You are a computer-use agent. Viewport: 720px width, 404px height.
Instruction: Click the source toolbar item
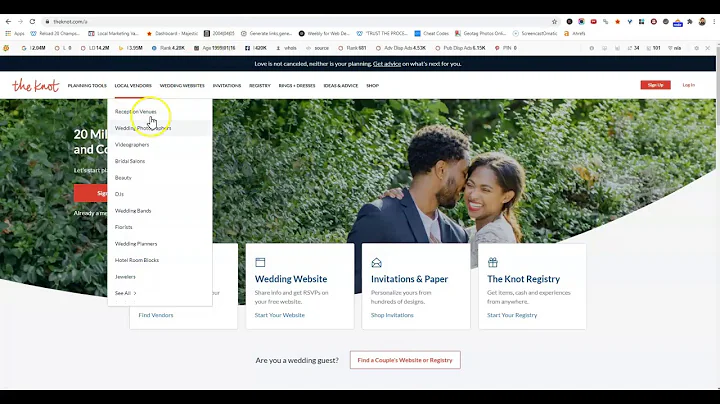pos(317,48)
